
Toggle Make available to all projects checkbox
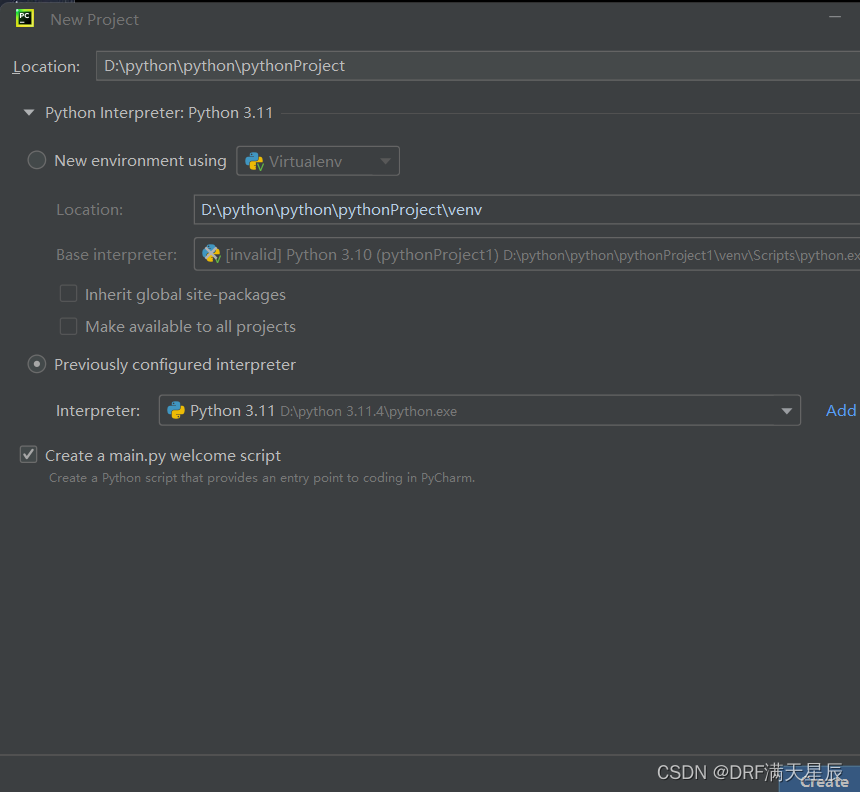(x=68, y=326)
